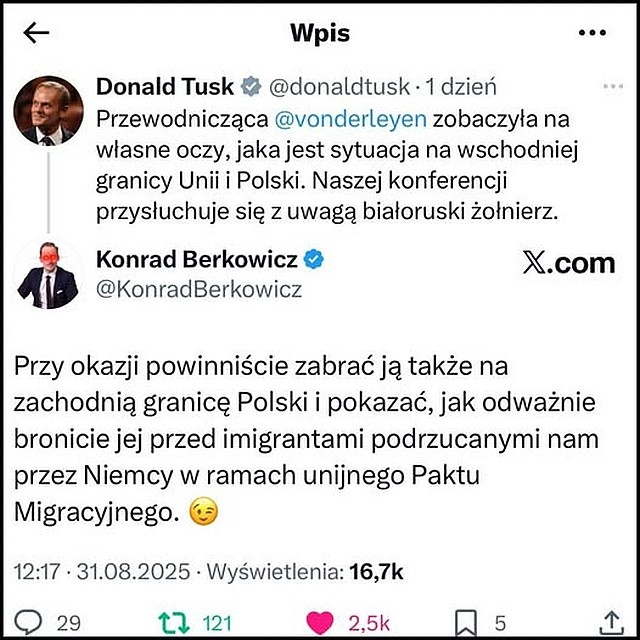Open the share upload icon
The height and width of the screenshot is (640, 640).
[x=611, y=622]
